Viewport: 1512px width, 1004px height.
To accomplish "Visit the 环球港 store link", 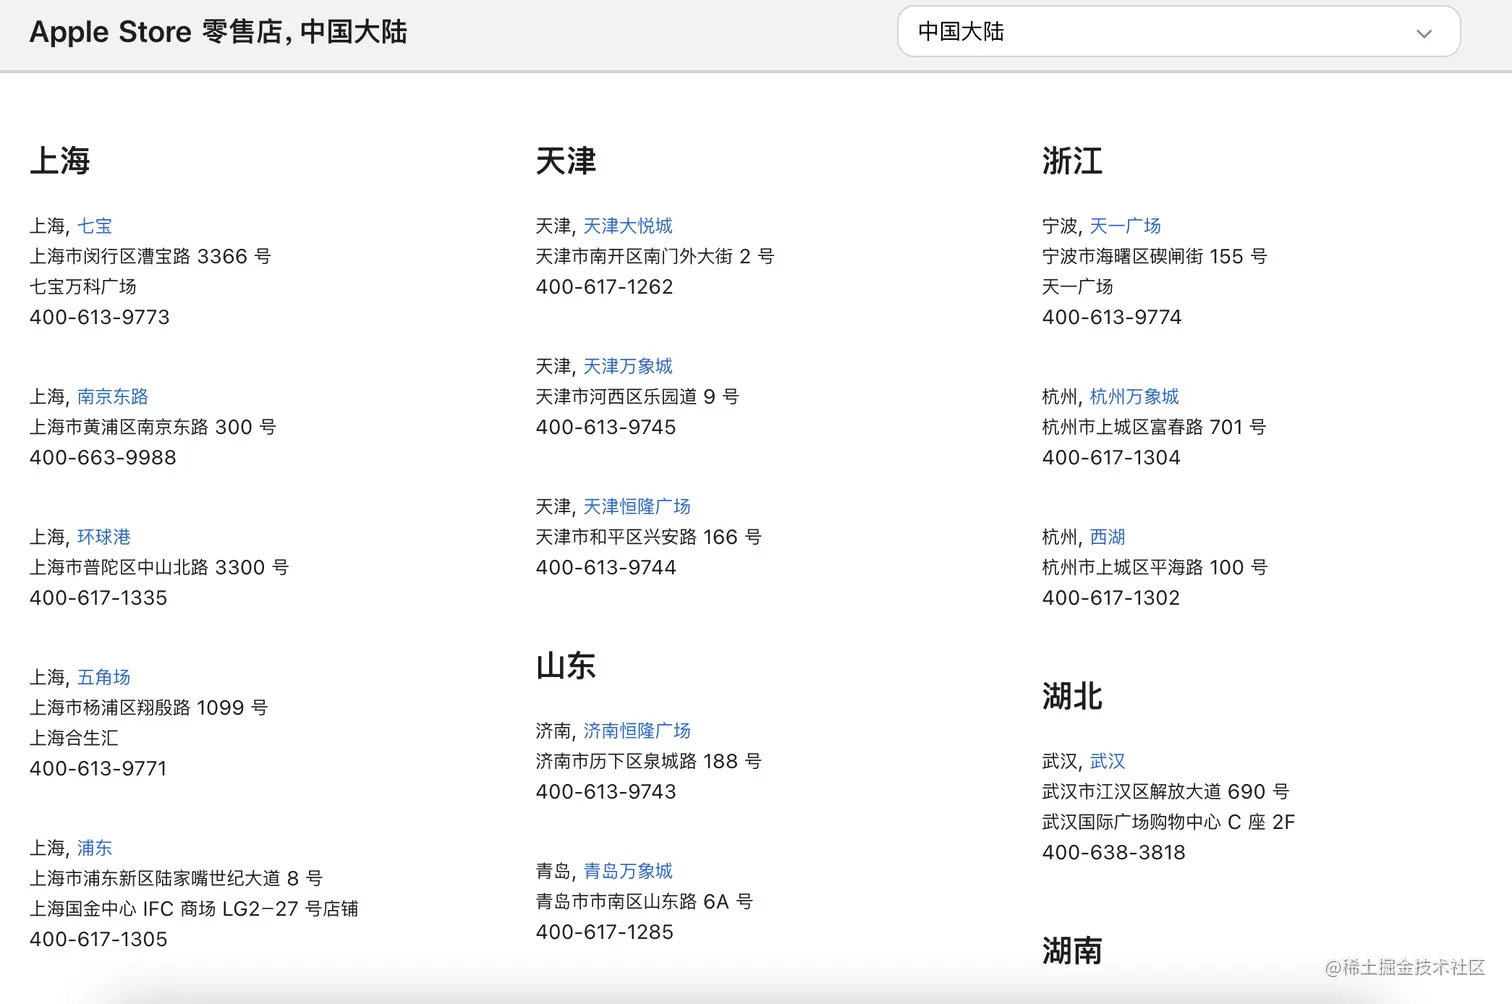I will (x=104, y=537).
